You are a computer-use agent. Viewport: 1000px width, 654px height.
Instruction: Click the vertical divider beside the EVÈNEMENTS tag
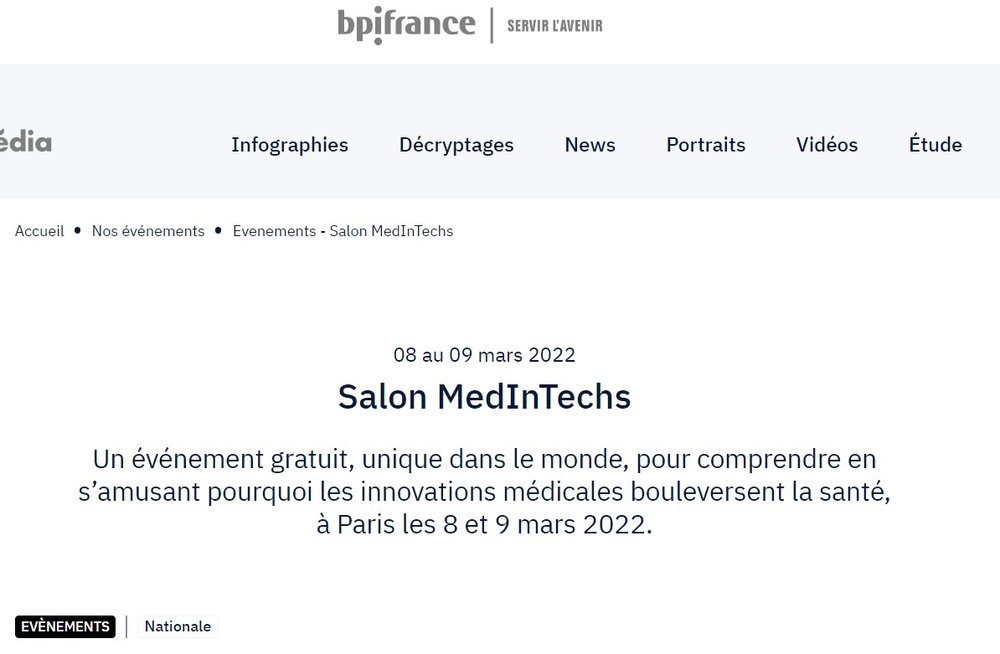pyautogui.click(x=127, y=627)
